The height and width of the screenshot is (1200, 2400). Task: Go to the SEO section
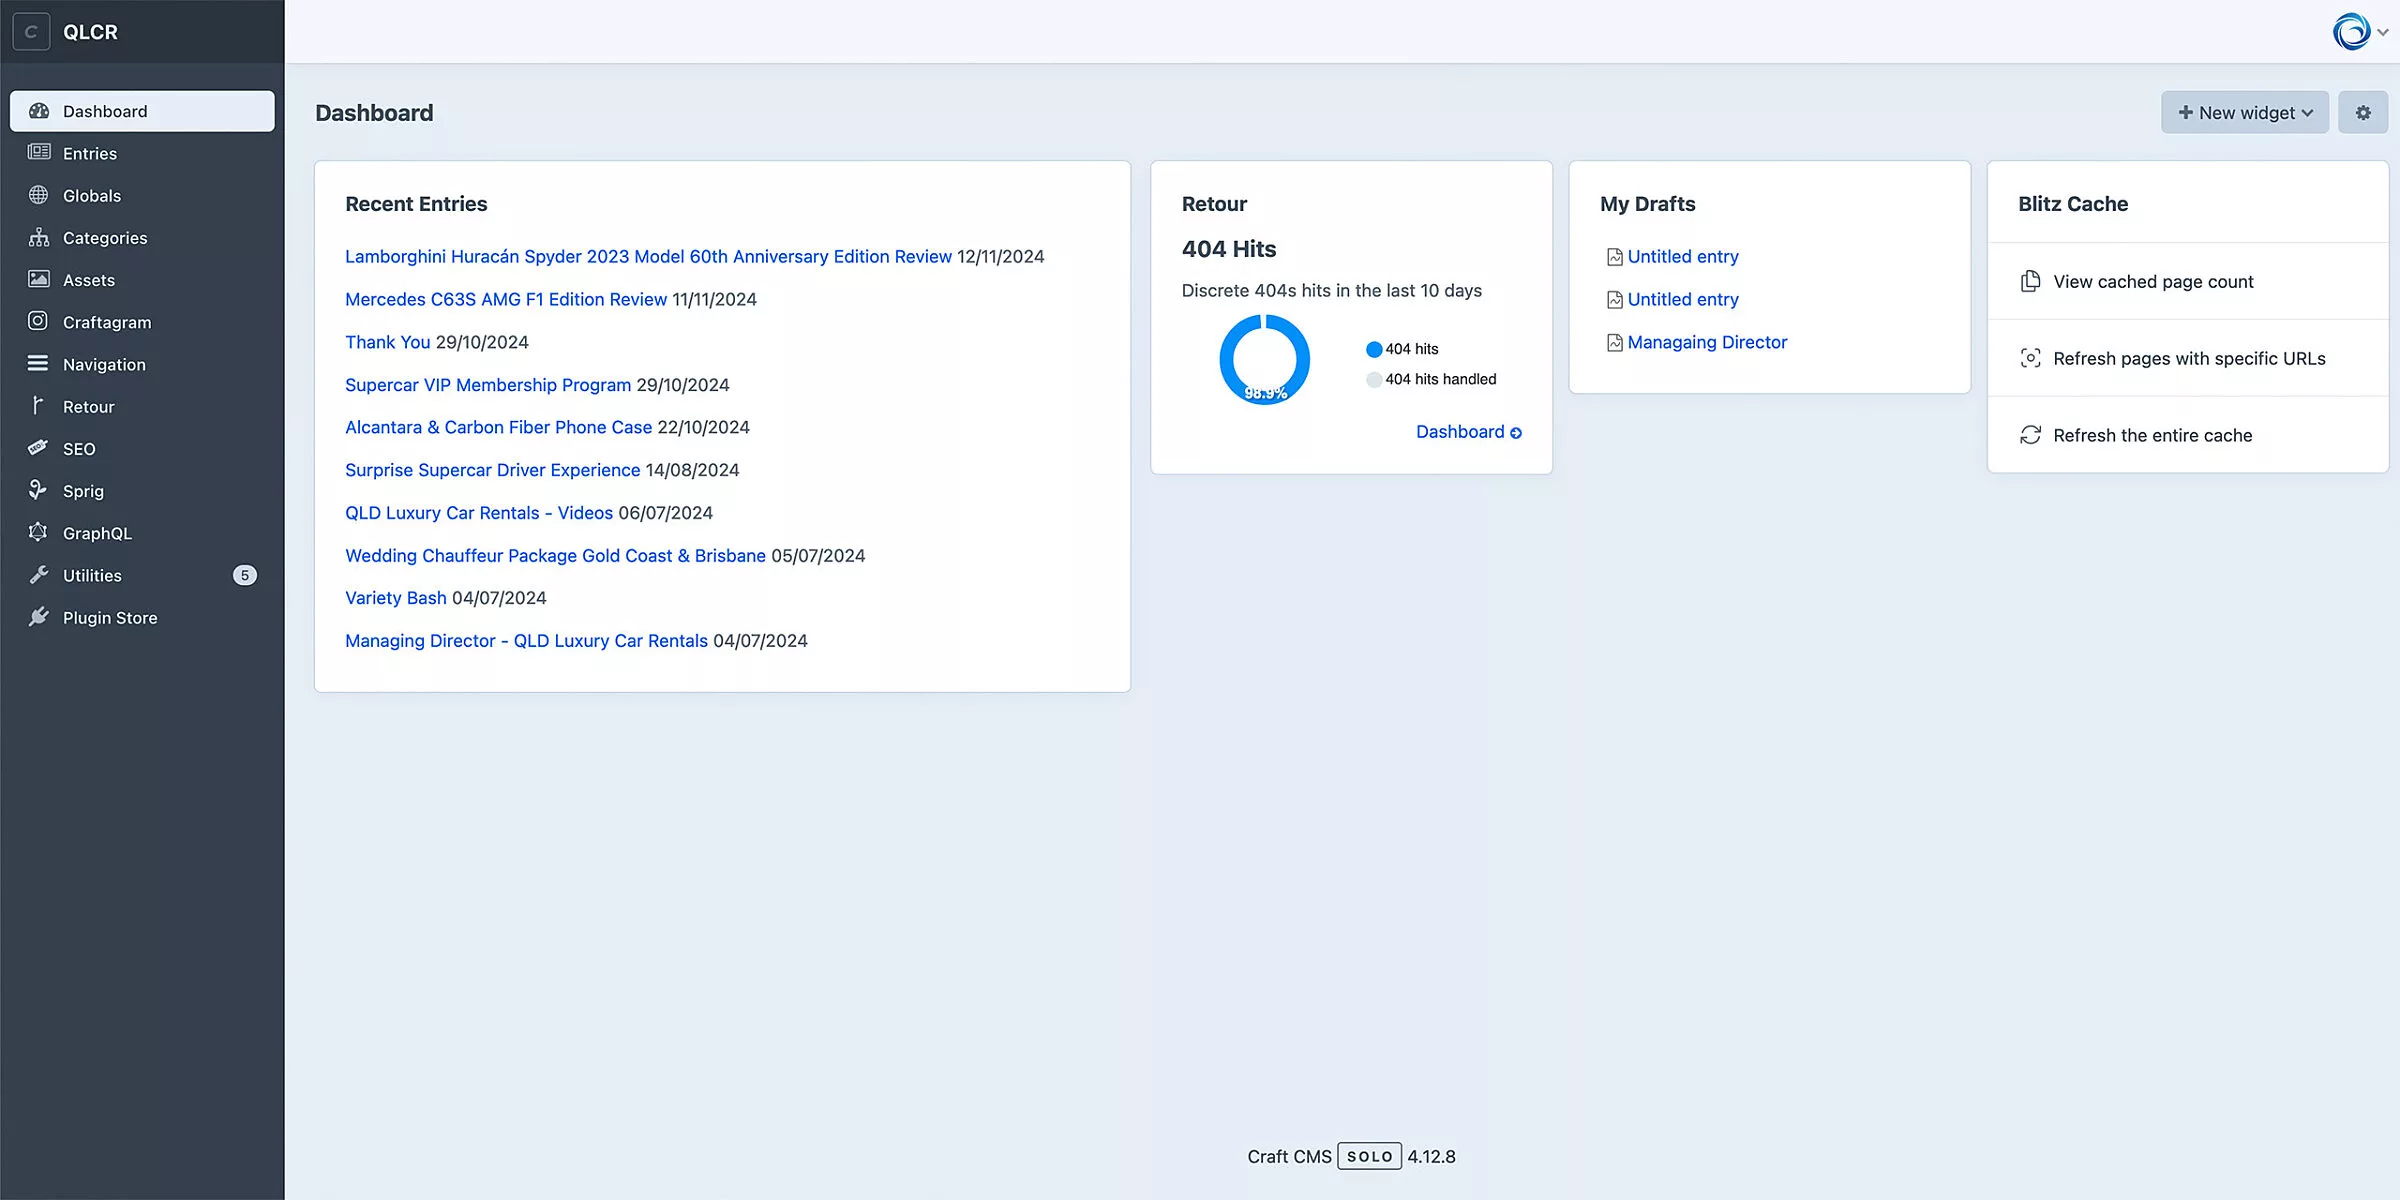pyautogui.click(x=142, y=448)
